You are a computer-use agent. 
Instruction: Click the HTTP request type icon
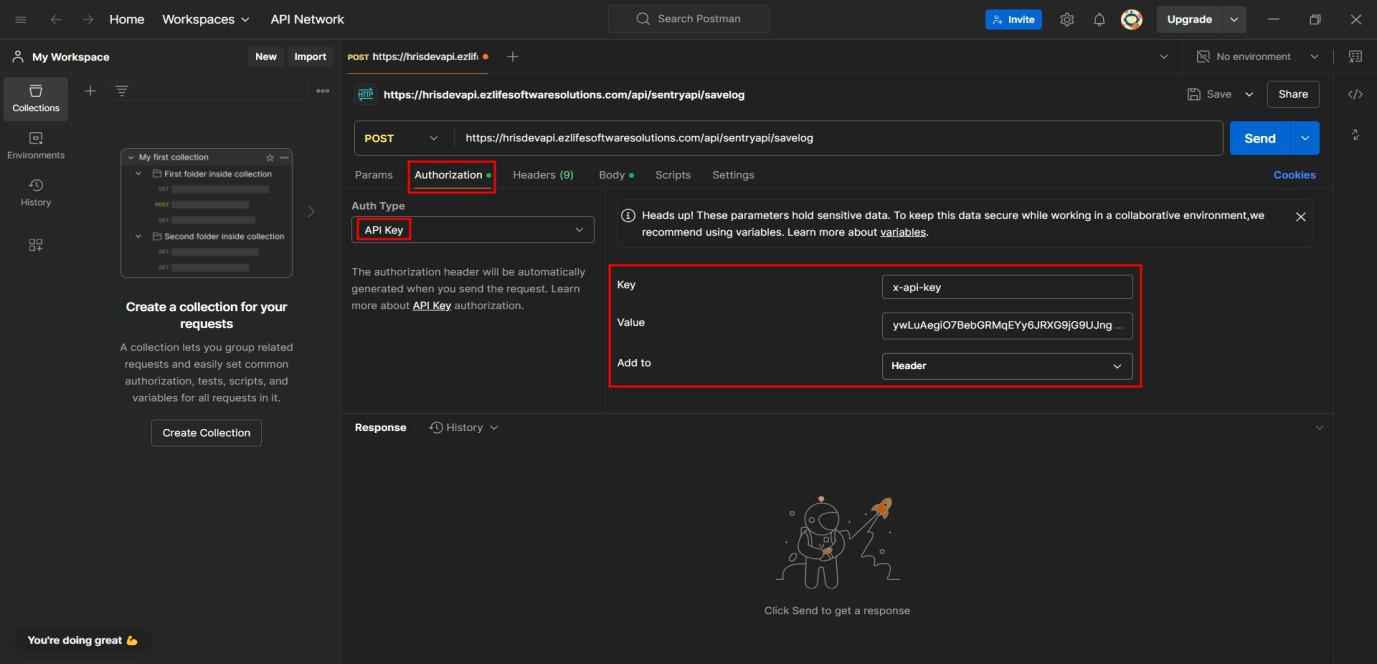click(x=365, y=94)
